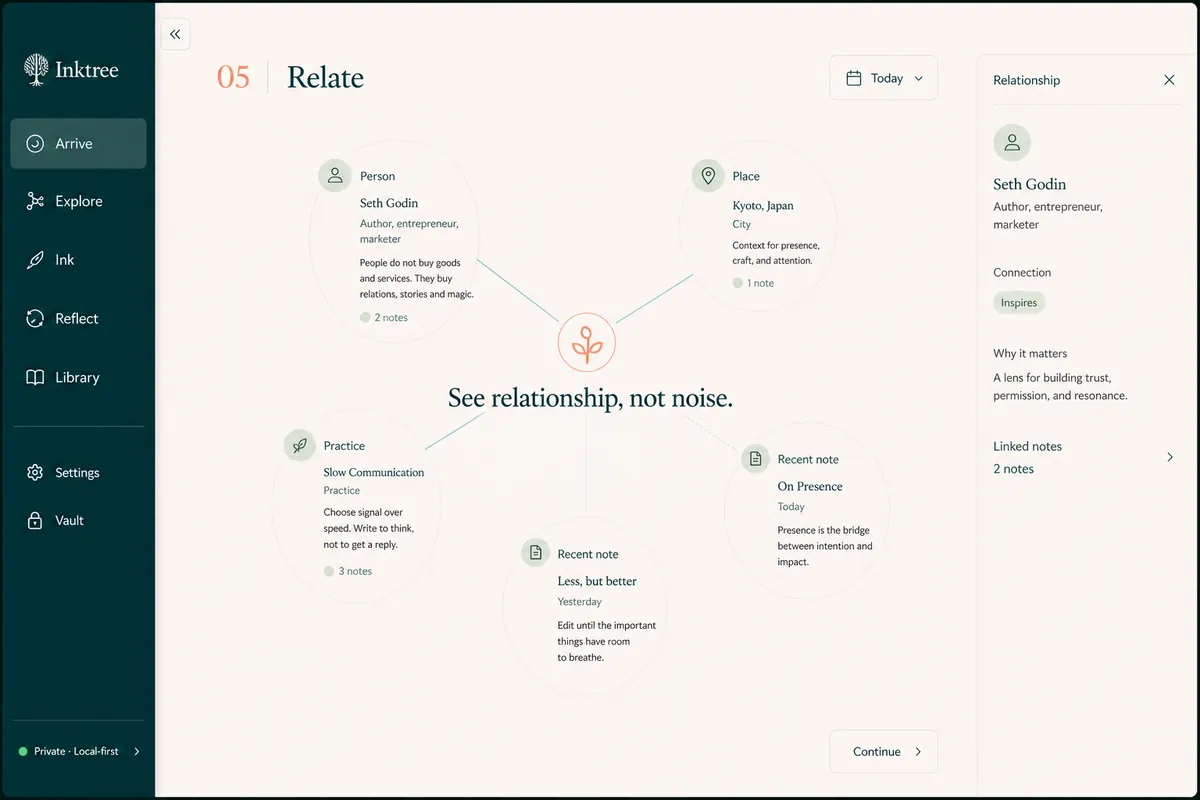Expand the Private · Local-first chevron
Screen dimensions: 1200x800
point(137,751)
